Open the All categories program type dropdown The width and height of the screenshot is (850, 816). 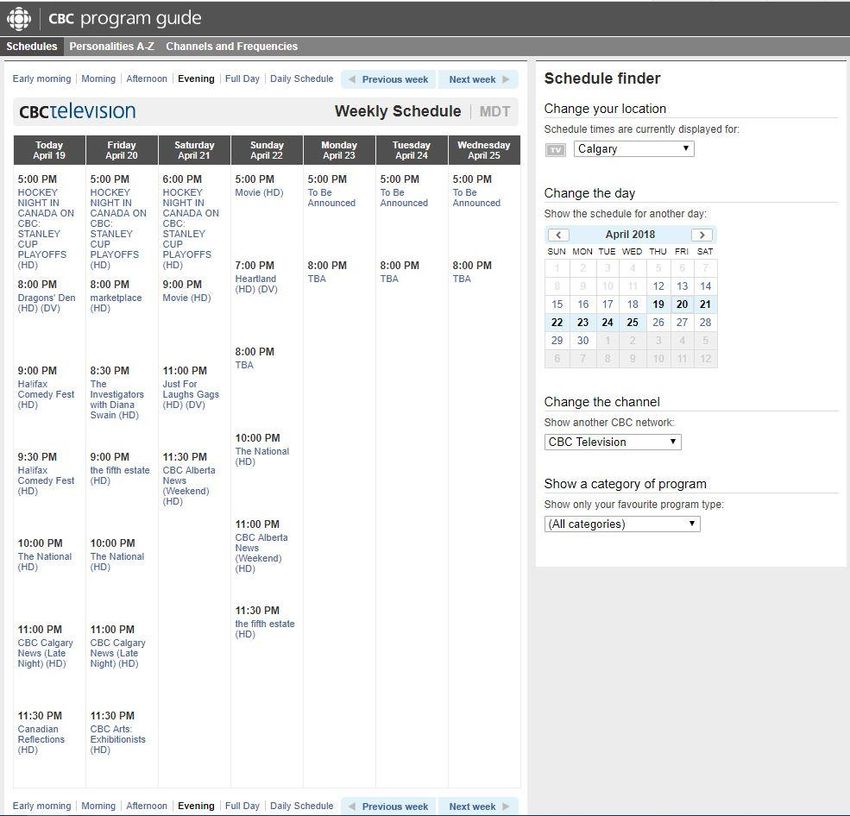tap(622, 524)
